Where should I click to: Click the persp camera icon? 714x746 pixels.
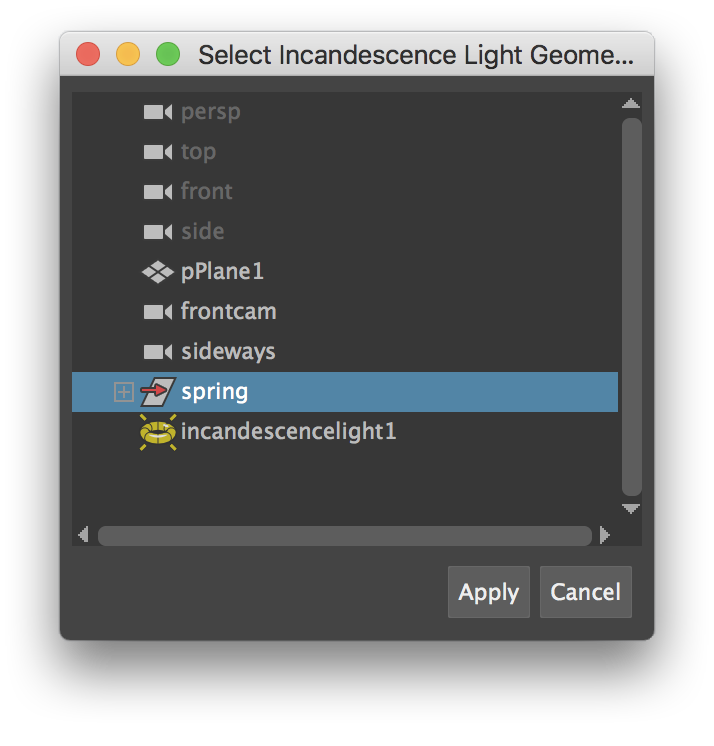coord(158,112)
